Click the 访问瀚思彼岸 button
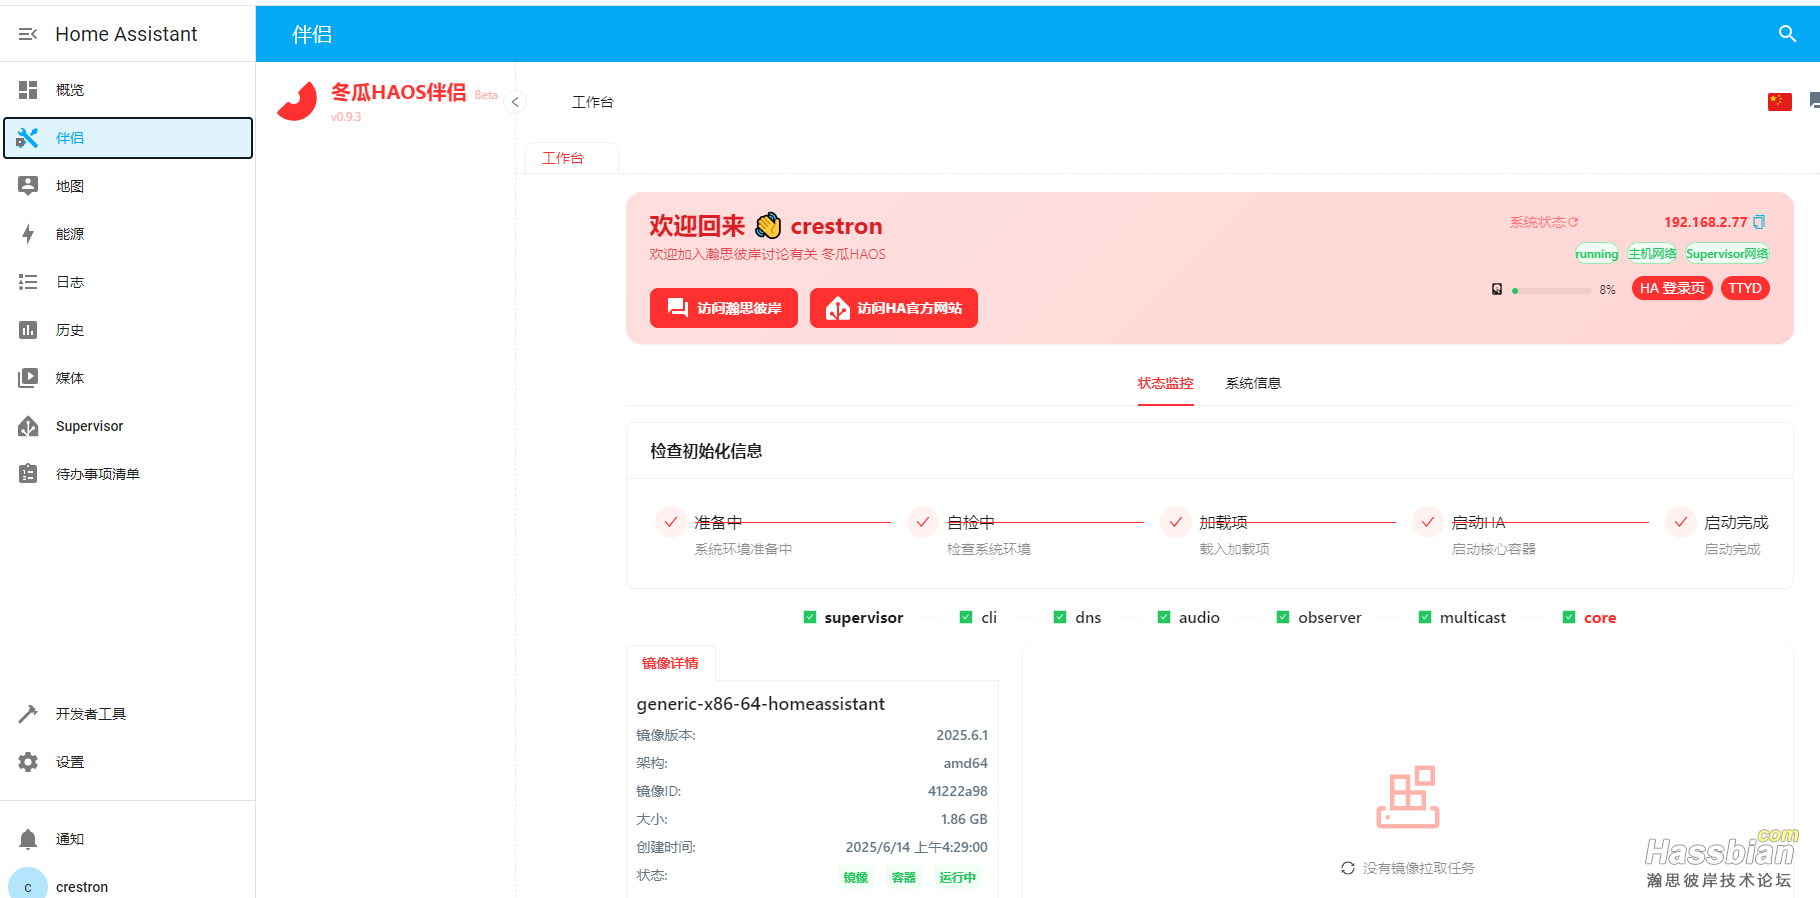The image size is (1820, 898). (724, 308)
